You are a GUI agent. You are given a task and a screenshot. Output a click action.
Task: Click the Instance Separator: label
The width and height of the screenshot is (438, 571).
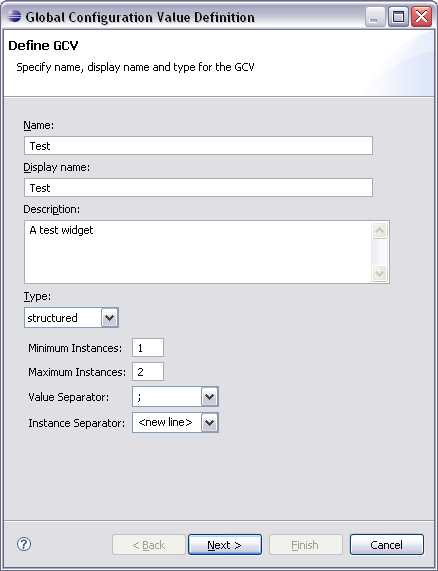(x=76, y=423)
